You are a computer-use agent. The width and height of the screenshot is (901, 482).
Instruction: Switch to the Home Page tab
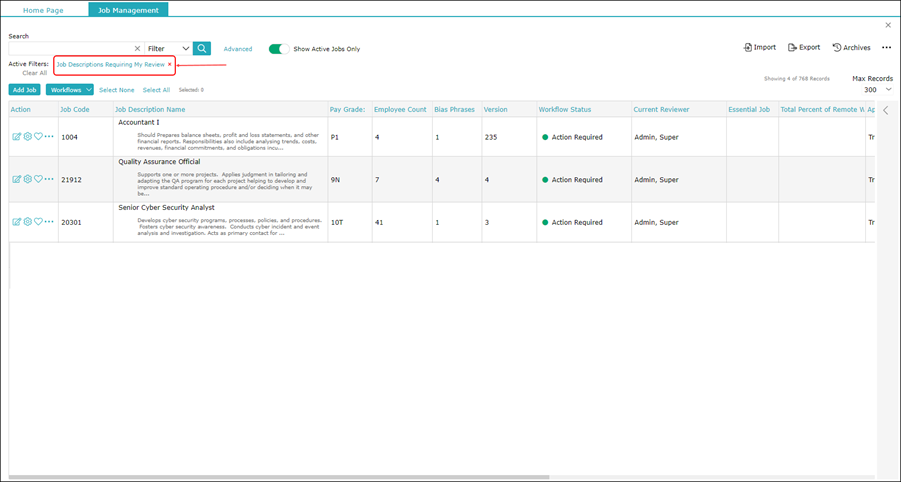coord(43,10)
